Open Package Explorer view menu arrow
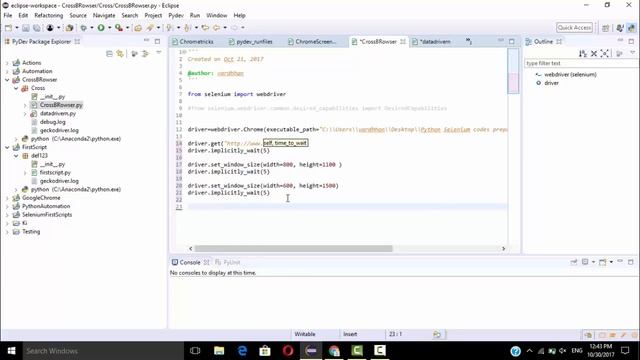Screen dimensions: 640x360 (x=159, y=53)
